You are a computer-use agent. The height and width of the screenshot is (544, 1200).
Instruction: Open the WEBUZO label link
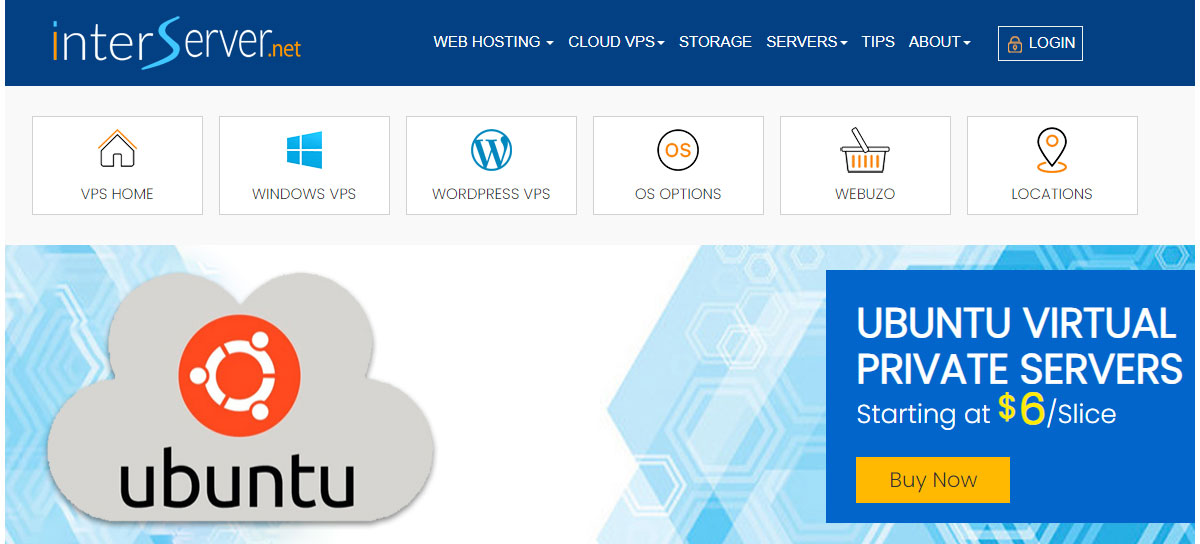(x=865, y=194)
